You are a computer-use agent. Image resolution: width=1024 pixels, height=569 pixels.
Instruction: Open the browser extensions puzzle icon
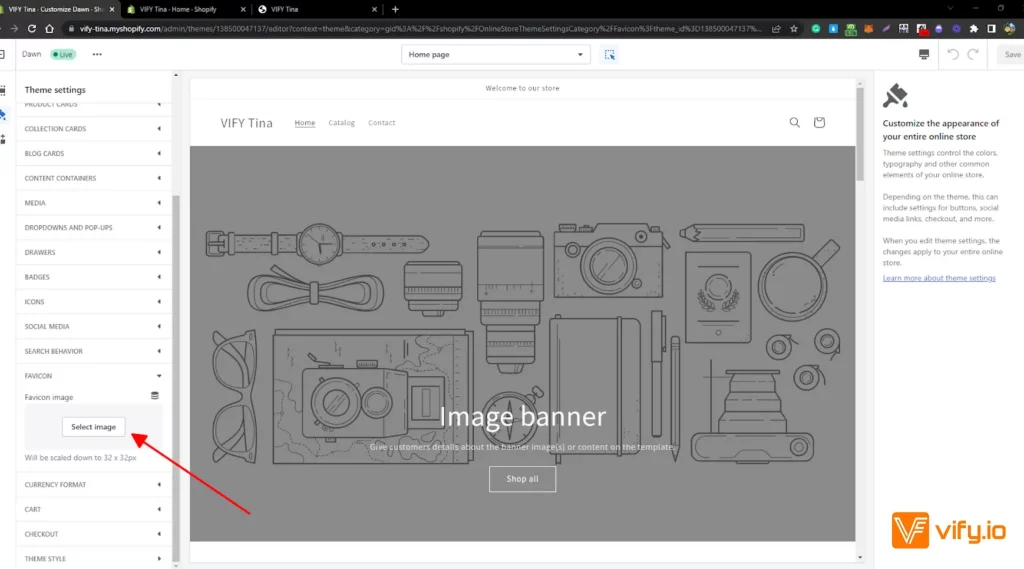974,29
